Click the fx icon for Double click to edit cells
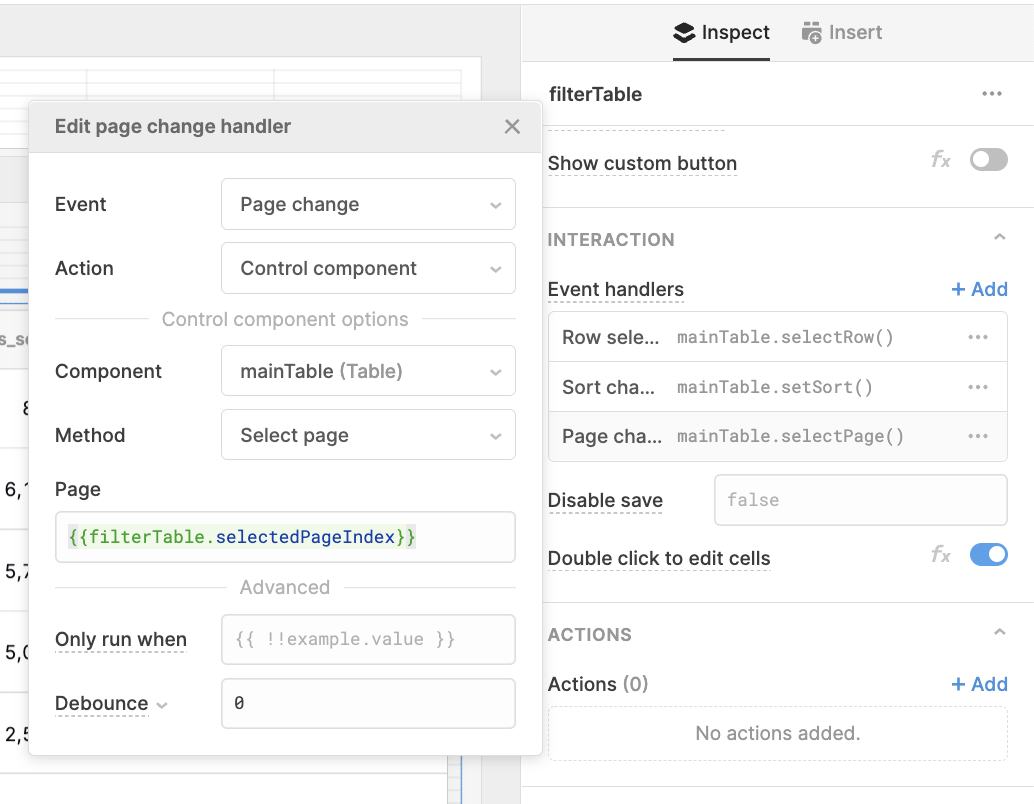 (x=941, y=554)
